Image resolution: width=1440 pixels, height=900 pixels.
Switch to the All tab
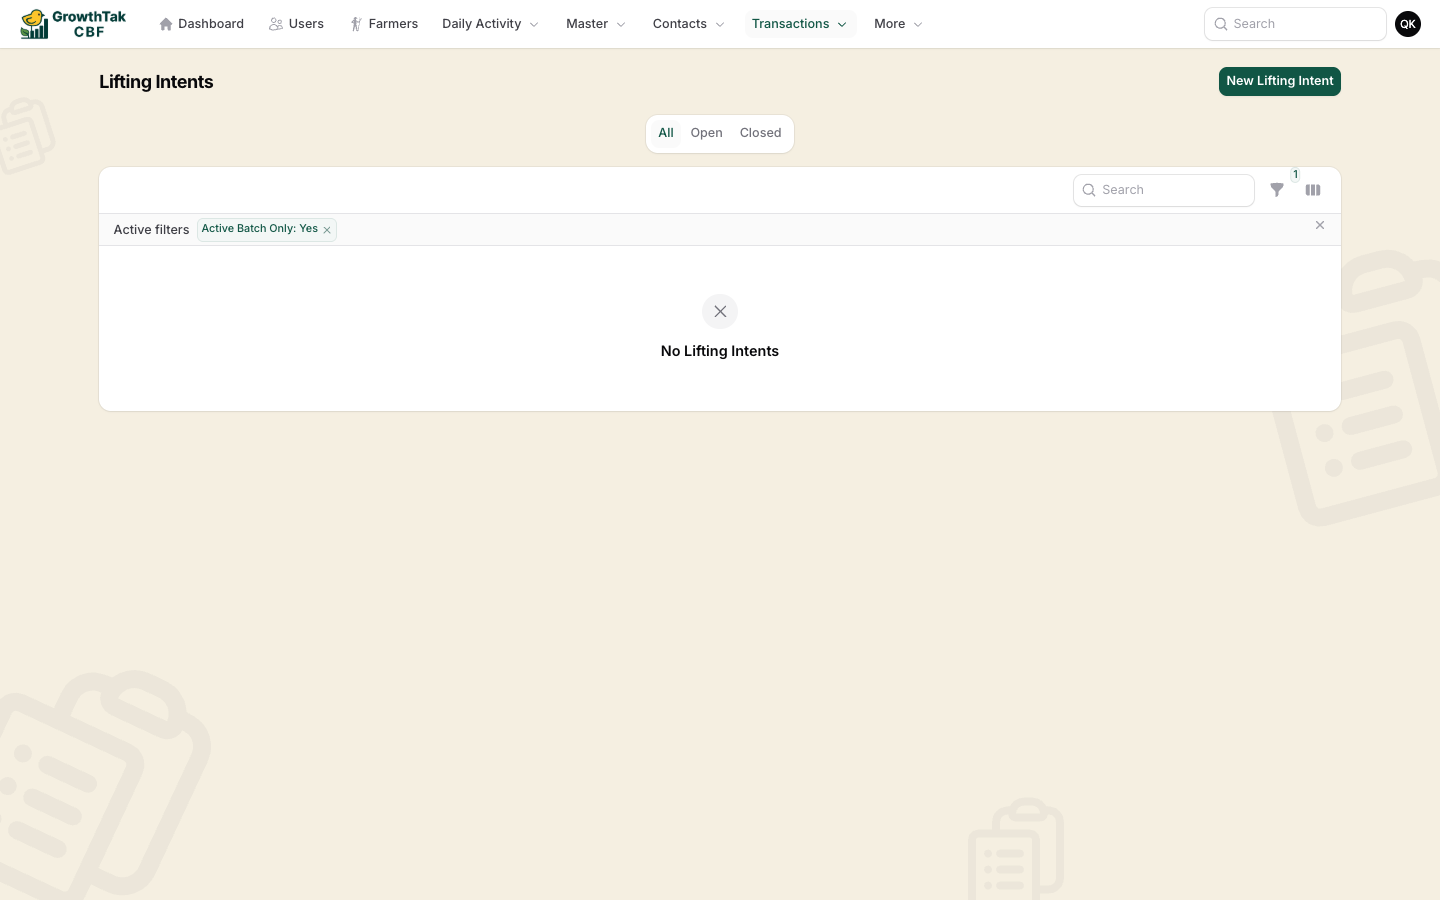666,133
